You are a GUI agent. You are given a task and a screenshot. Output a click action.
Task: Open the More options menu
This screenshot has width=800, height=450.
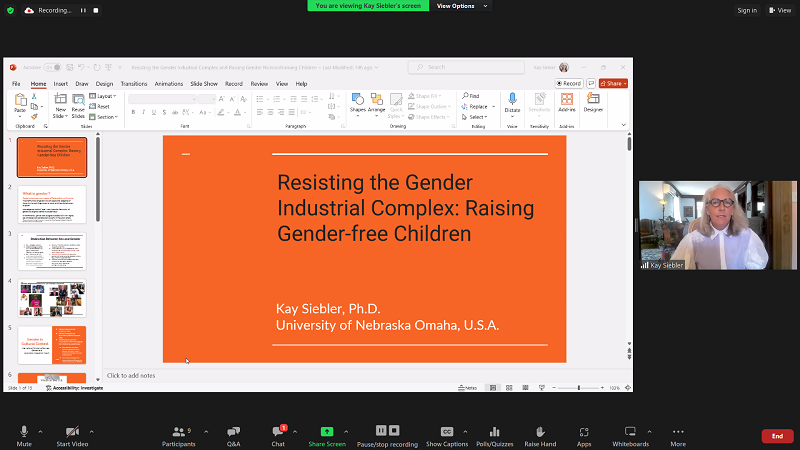click(678, 432)
